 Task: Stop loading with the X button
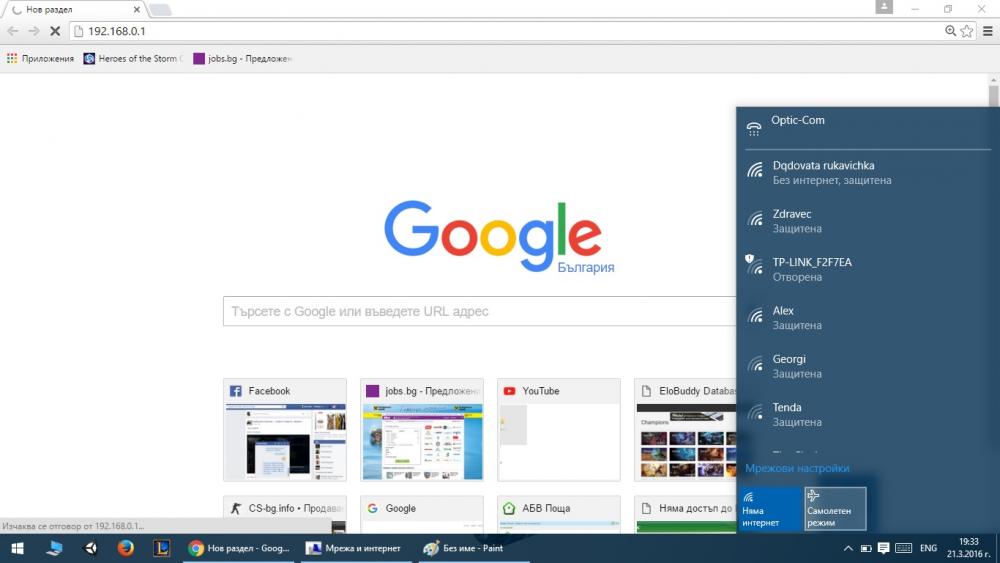pyautogui.click(x=55, y=31)
